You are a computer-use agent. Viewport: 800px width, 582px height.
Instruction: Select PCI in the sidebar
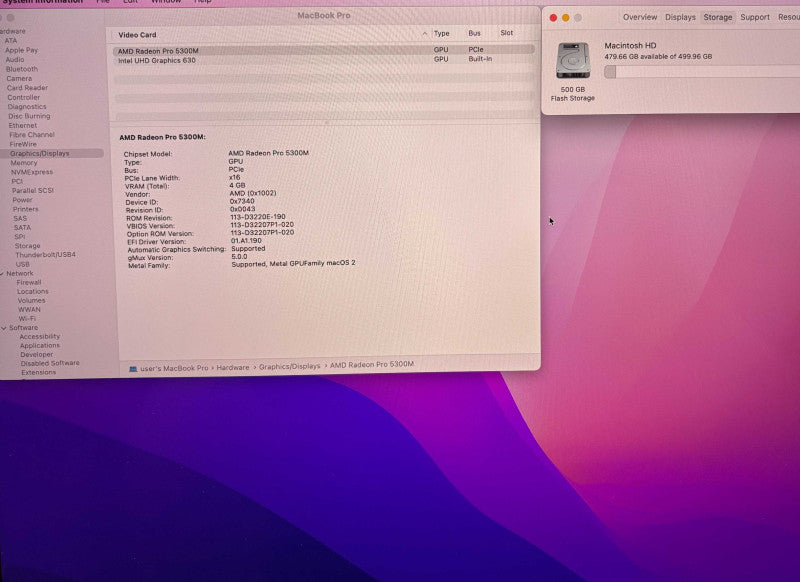pos(17,181)
